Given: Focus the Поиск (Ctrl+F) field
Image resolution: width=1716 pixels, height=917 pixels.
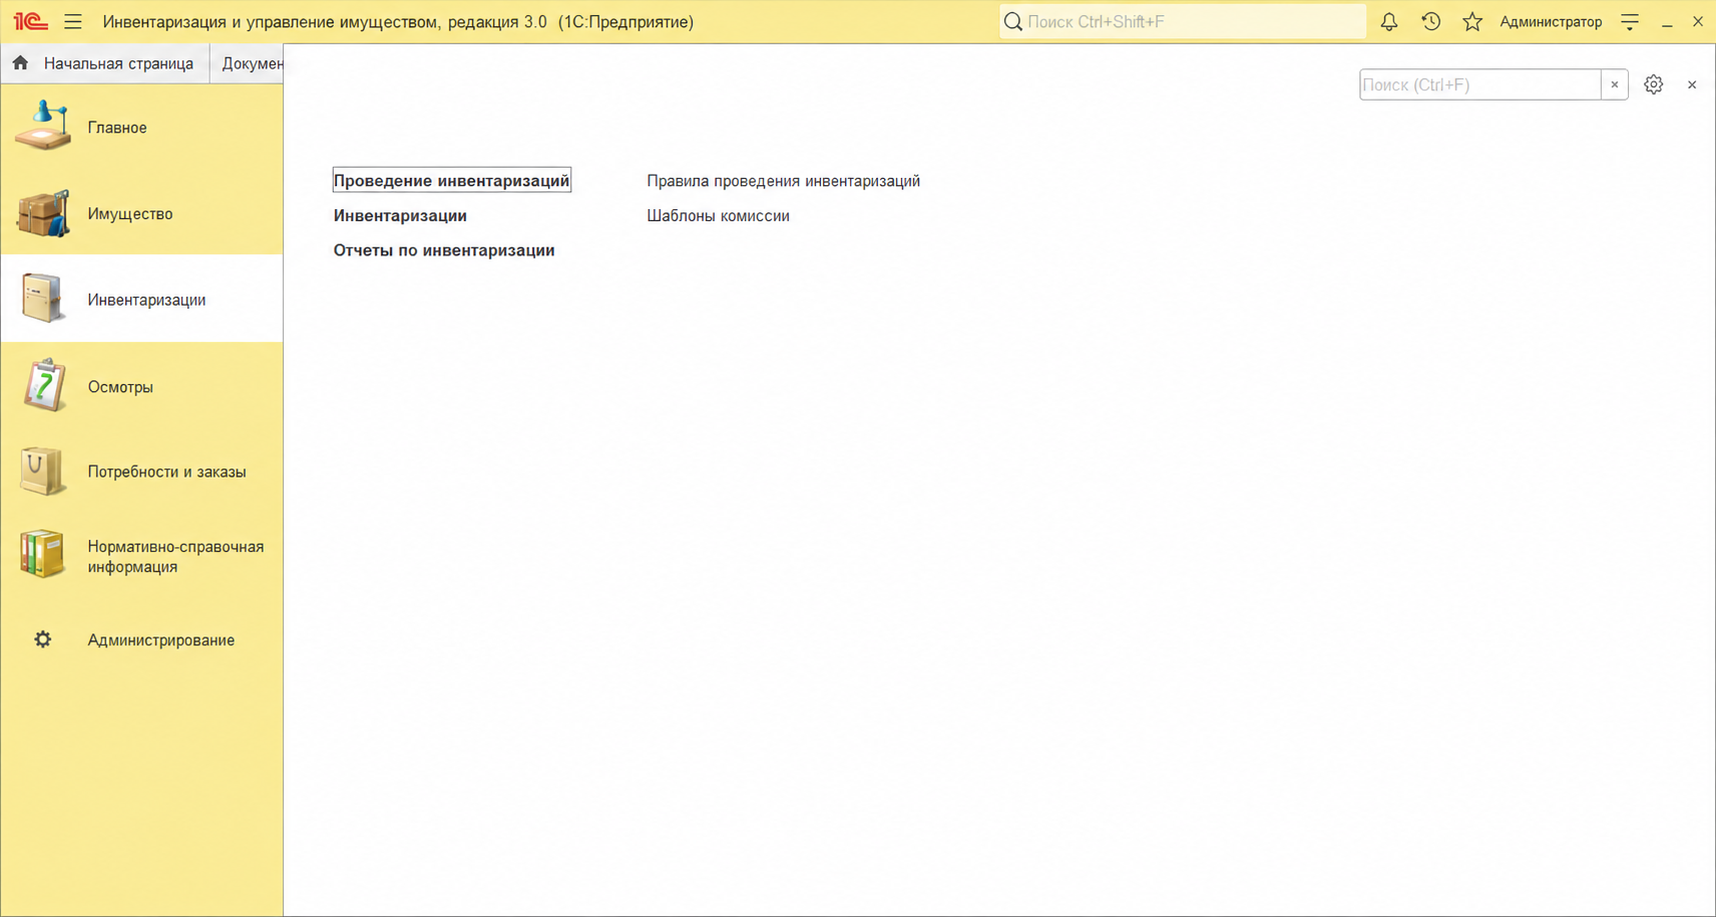Looking at the screenshot, I should [1480, 85].
